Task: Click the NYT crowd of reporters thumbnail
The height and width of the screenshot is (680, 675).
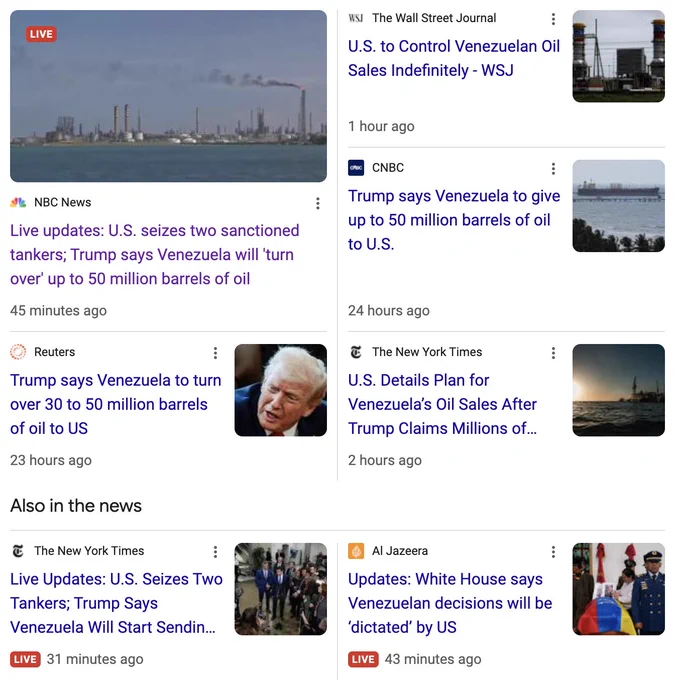Action: pos(281,589)
